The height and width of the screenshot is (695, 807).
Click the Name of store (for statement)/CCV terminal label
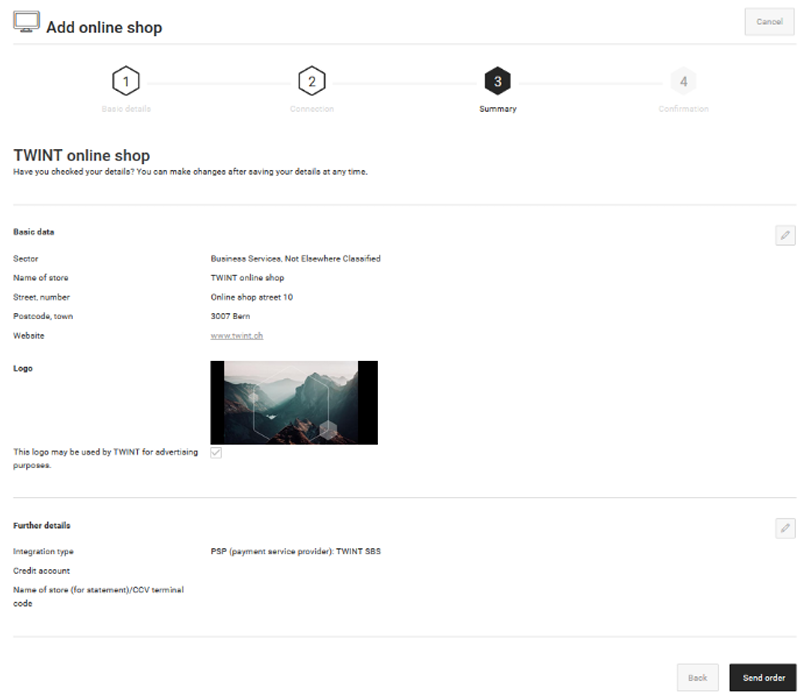pyautogui.click(x=98, y=597)
